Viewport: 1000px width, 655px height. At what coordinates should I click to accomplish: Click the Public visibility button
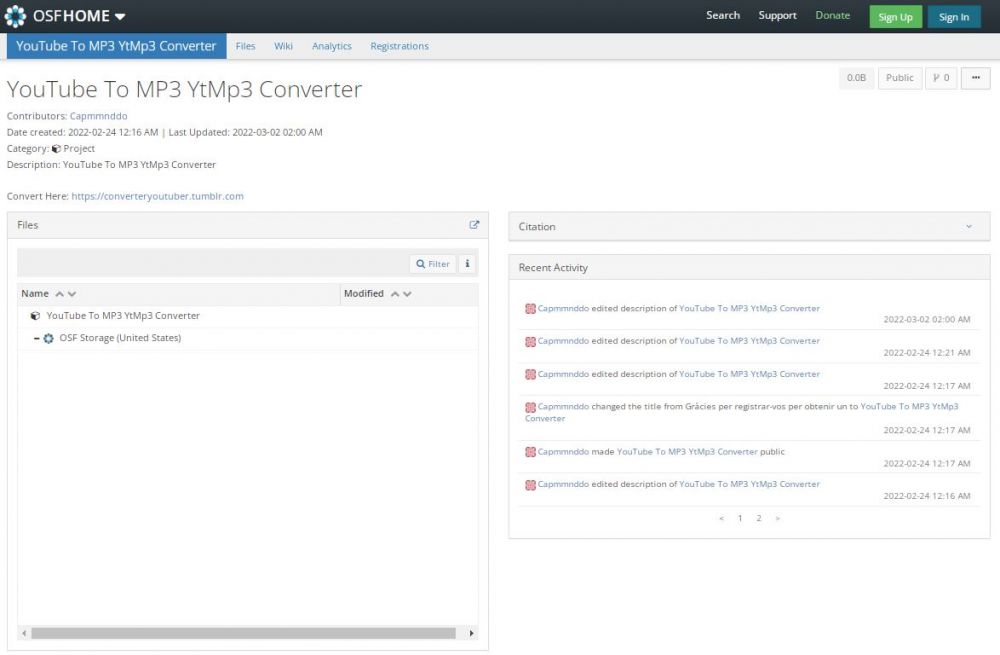899,78
